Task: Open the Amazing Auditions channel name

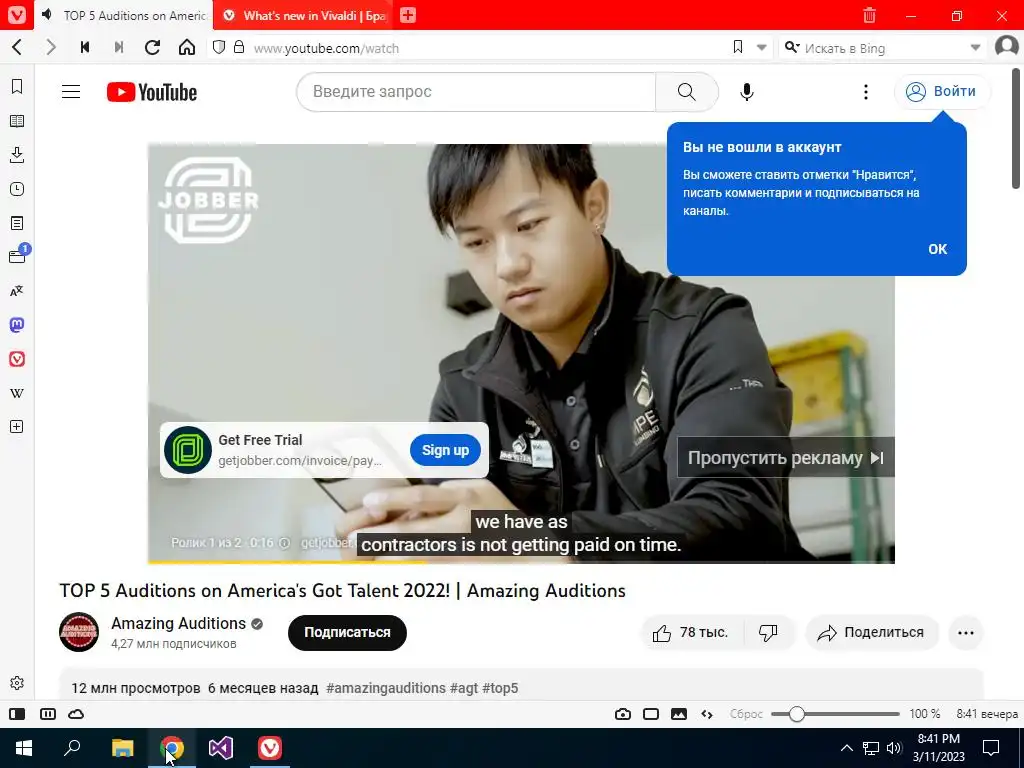Action: pos(178,623)
